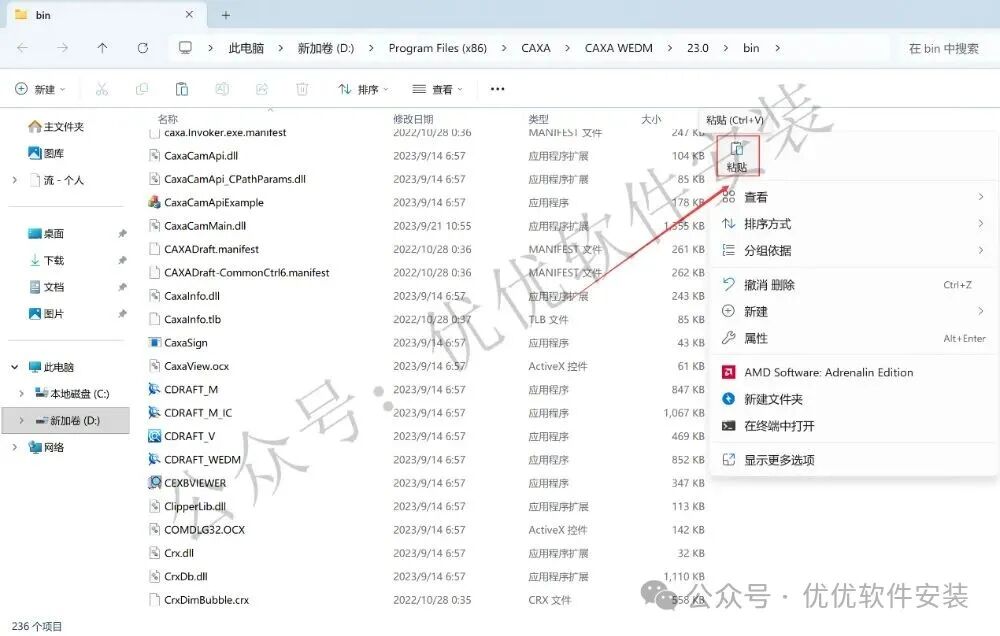Sort by 名称 column header

click(x=168, y=119)
